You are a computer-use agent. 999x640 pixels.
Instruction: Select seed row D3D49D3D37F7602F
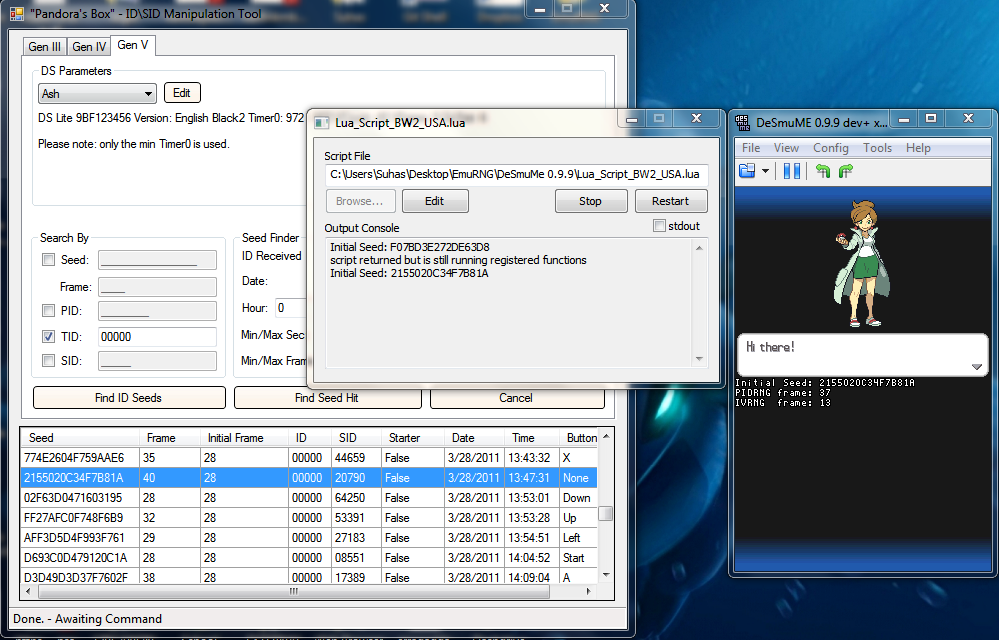[309, 578]
